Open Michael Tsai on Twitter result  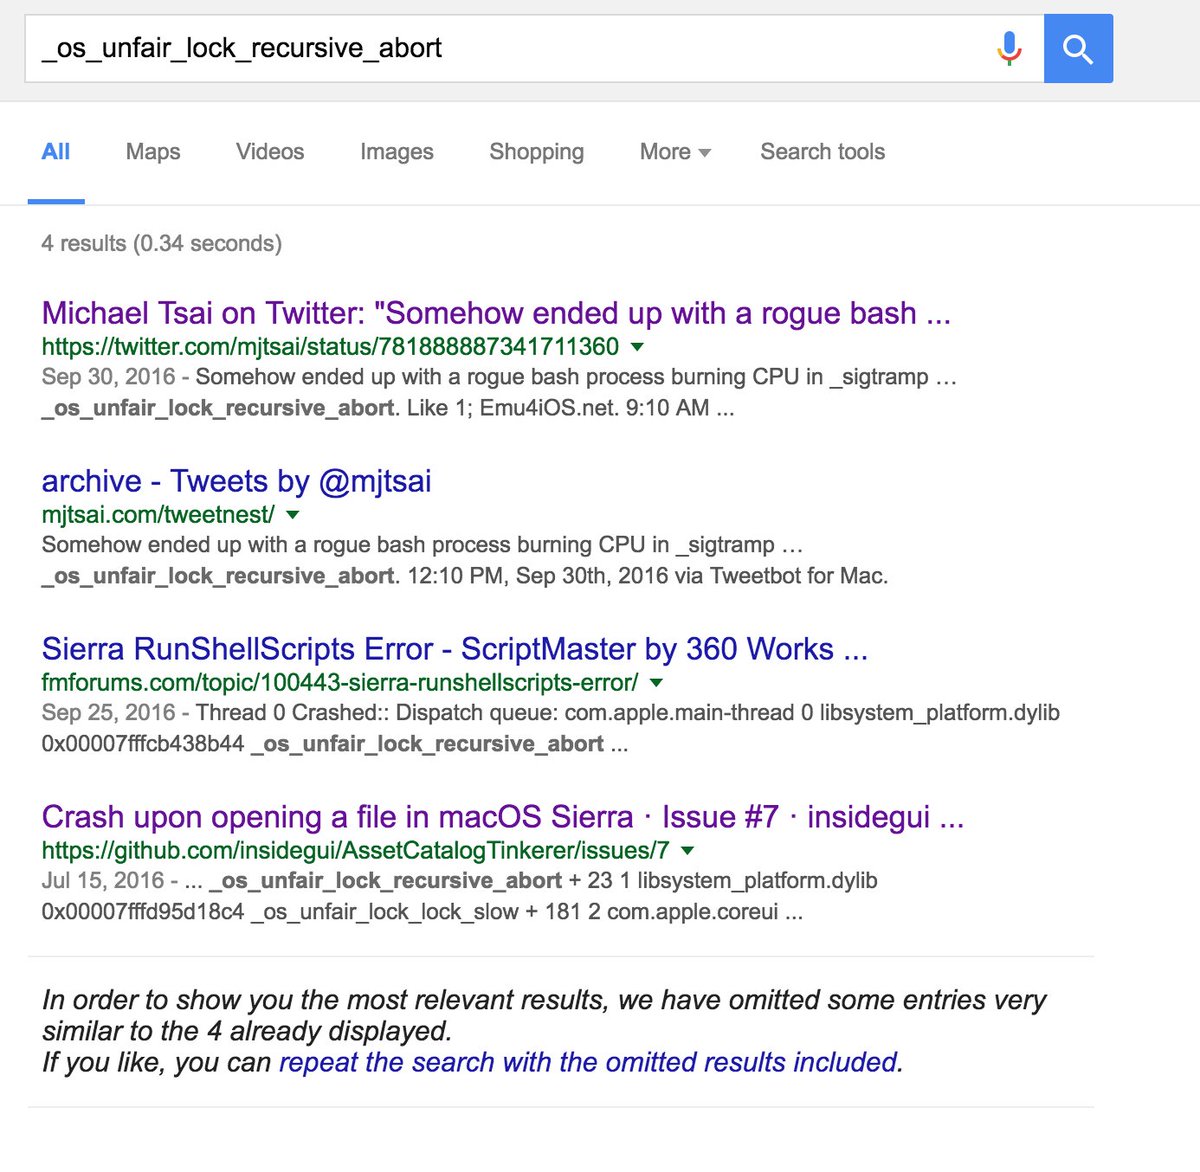(x=496, y=313)
